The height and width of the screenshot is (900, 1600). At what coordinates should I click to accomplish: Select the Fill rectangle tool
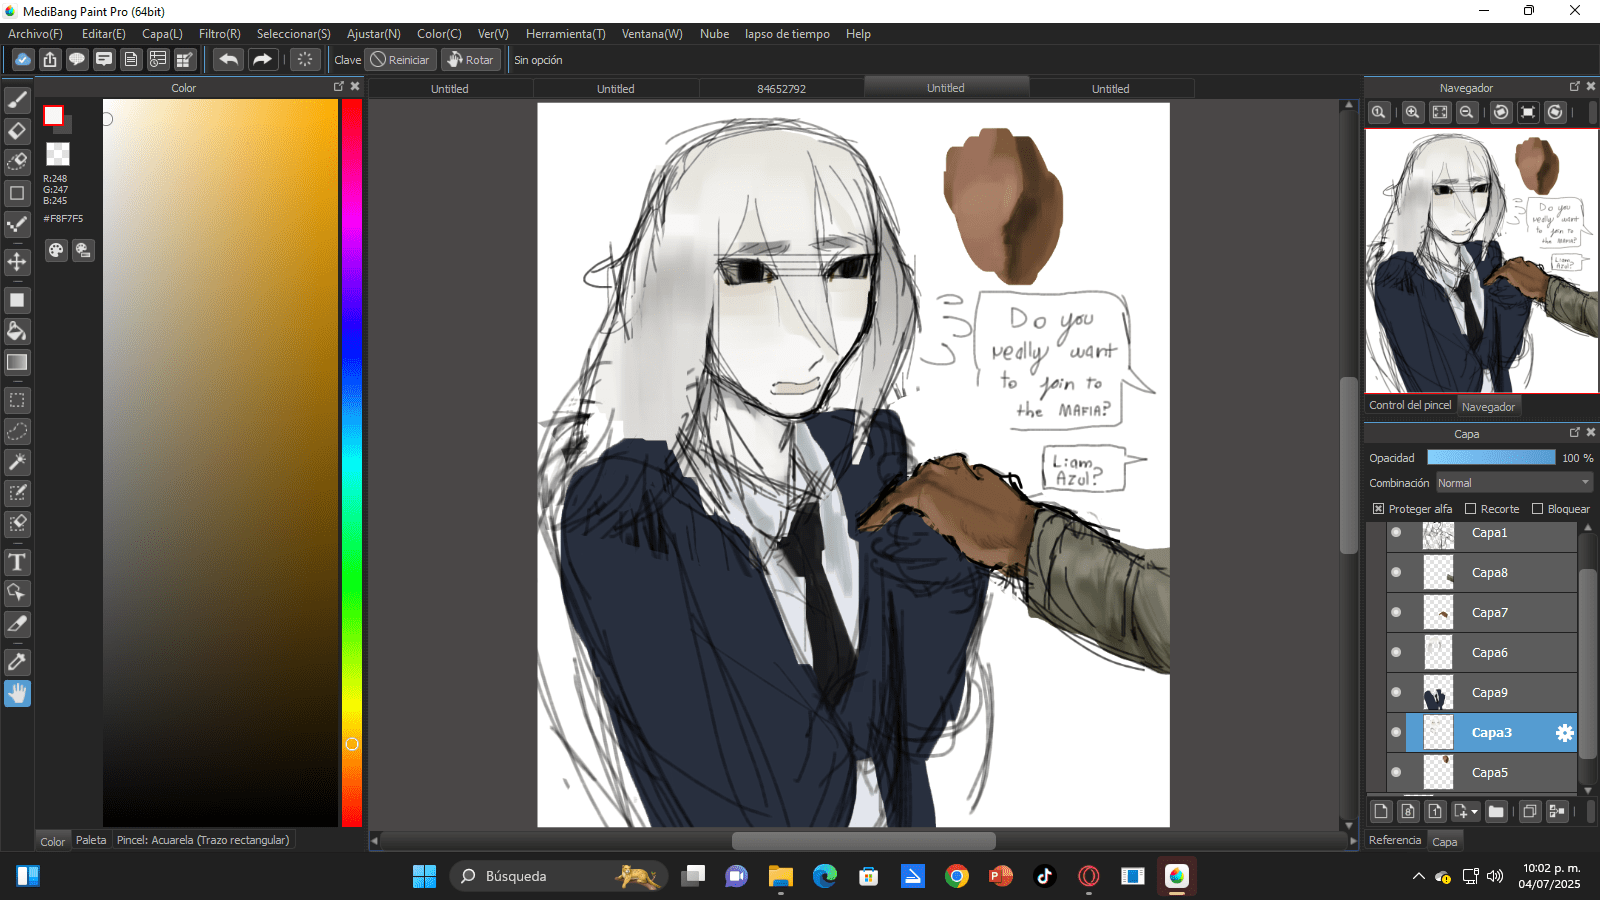point(17,300)
